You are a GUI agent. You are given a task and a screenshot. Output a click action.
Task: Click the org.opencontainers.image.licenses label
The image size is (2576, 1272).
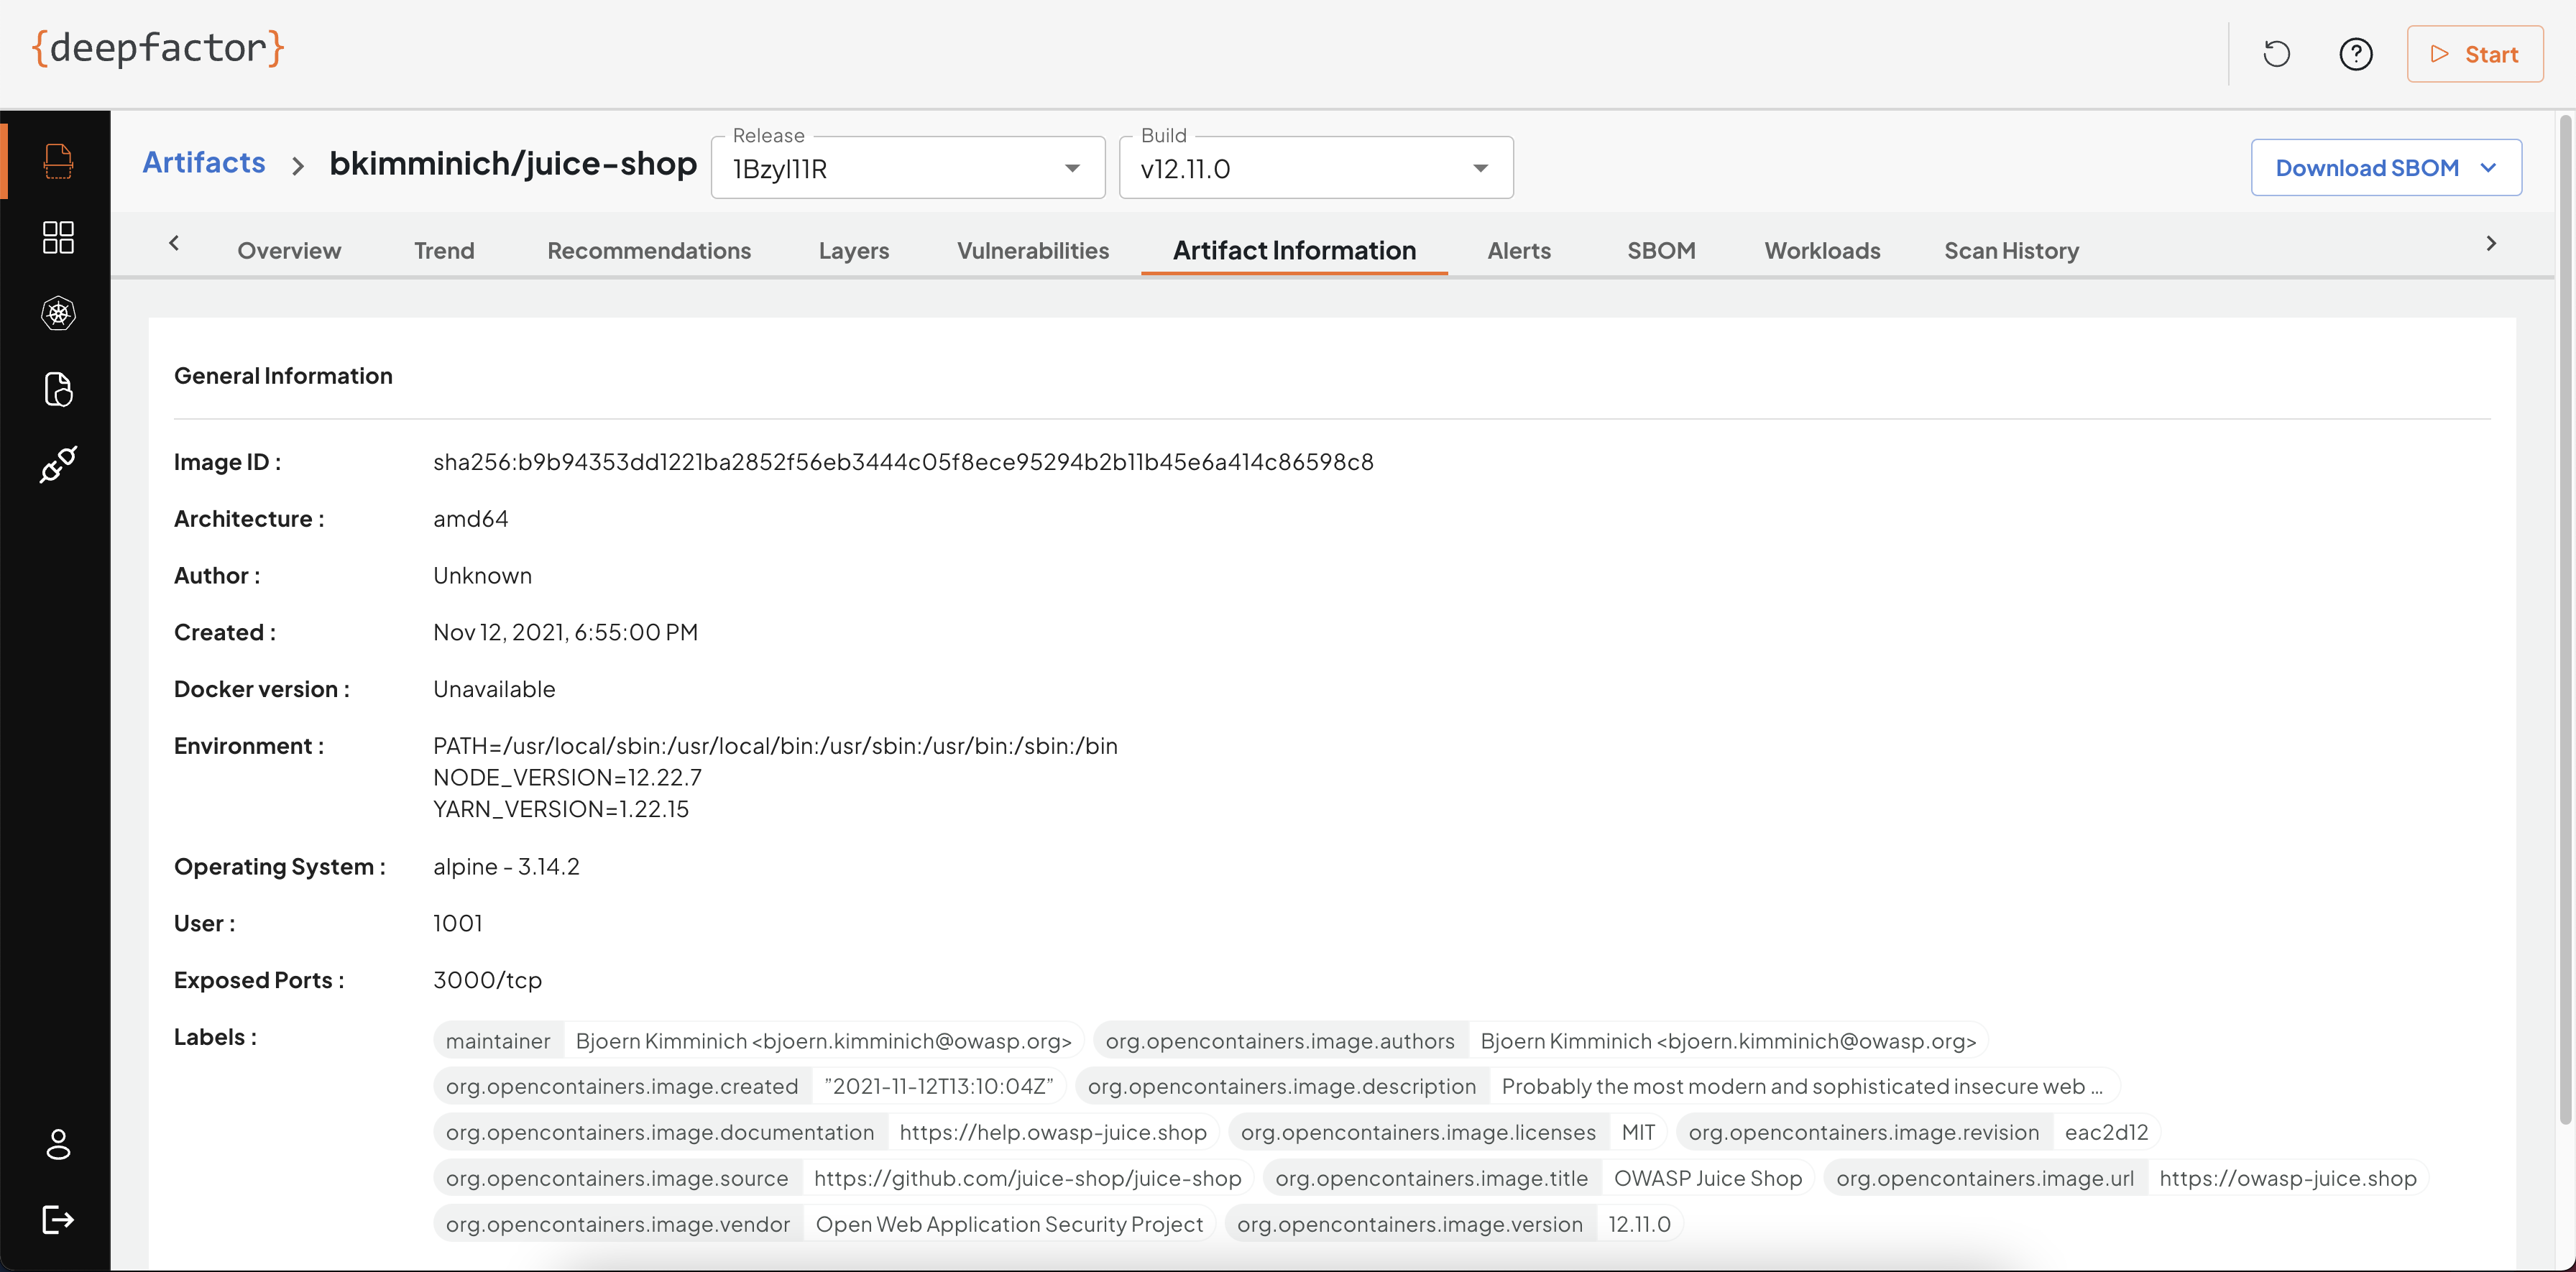[1418, 1132]
